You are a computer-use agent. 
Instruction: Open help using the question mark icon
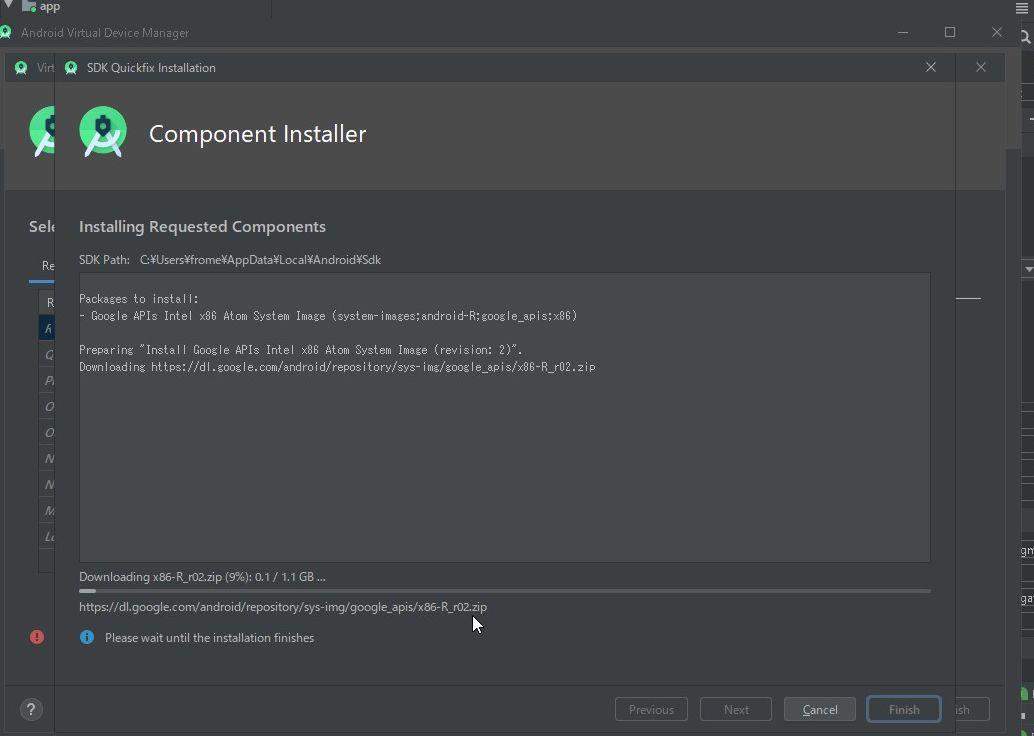tap(30, 709)
